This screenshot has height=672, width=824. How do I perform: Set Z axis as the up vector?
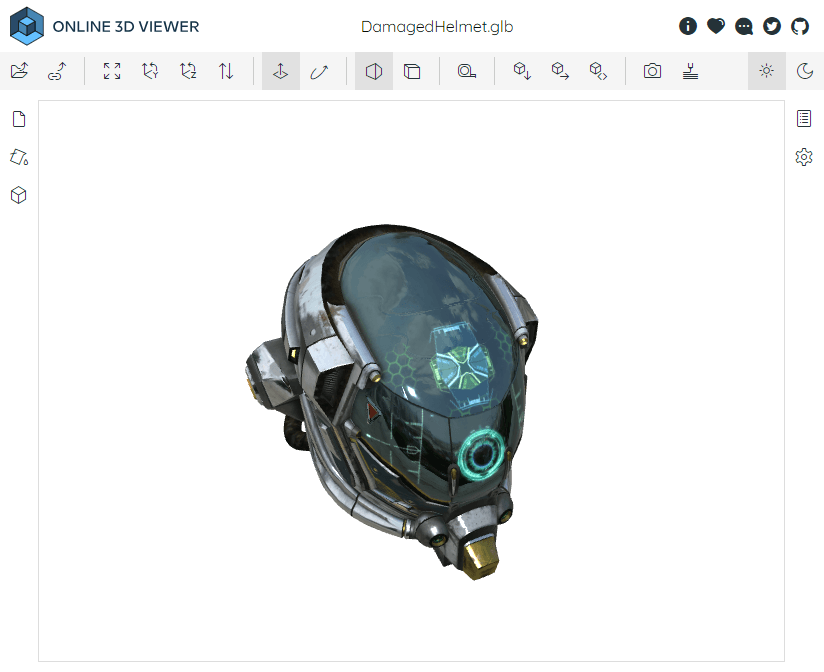[x=187, y=71]
